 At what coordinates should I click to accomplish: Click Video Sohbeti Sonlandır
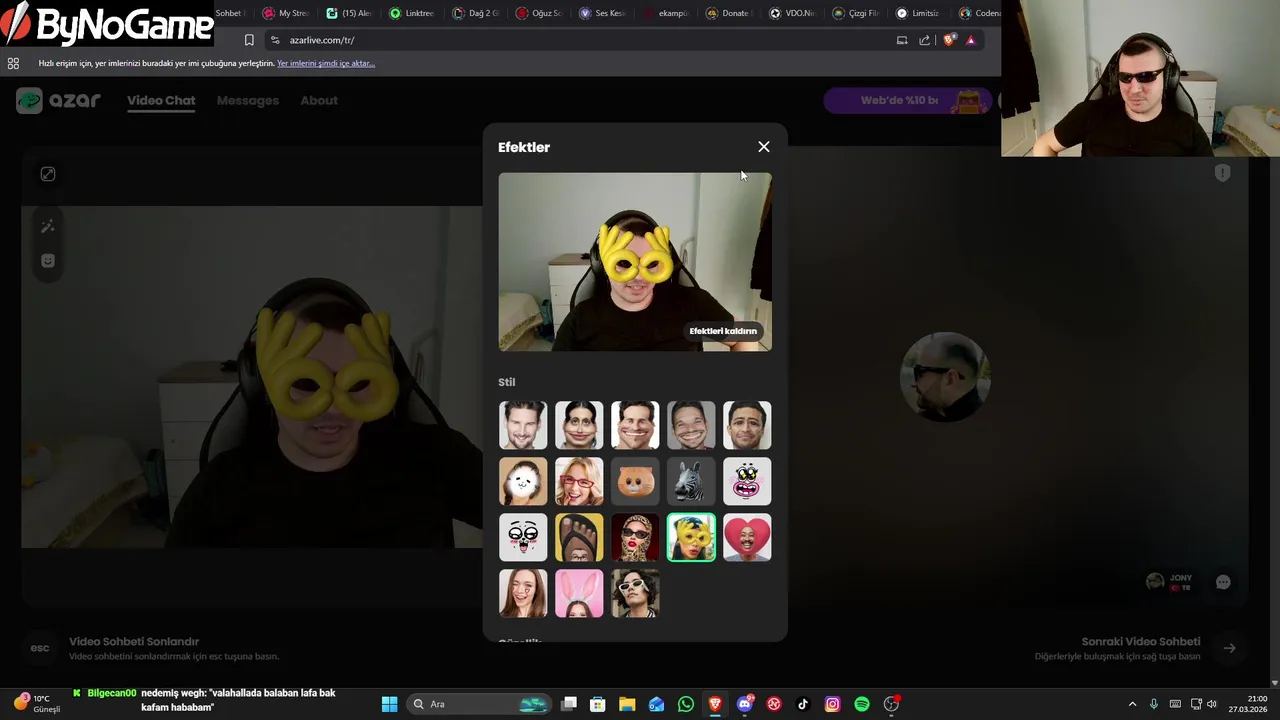click(134, 642)
